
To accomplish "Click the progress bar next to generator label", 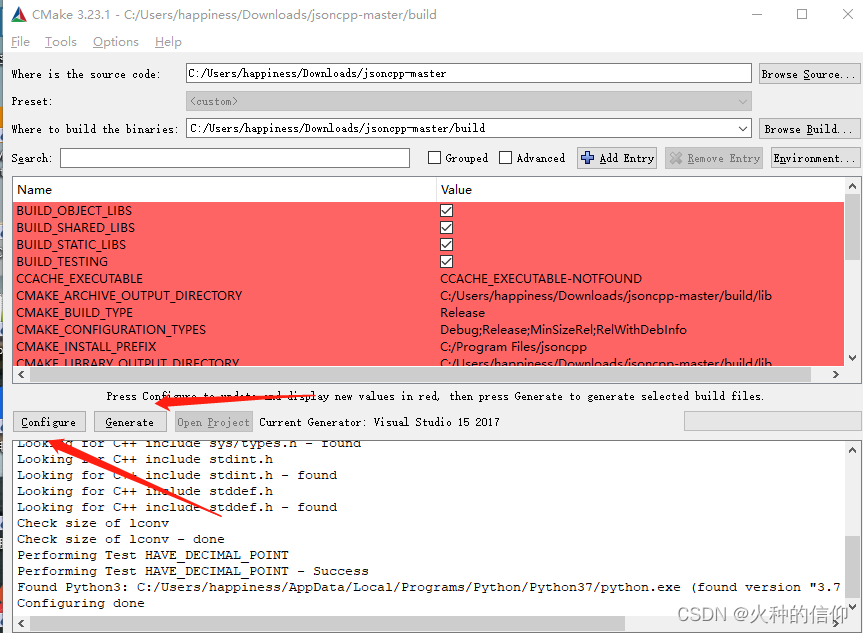I will tap(772, 422).
